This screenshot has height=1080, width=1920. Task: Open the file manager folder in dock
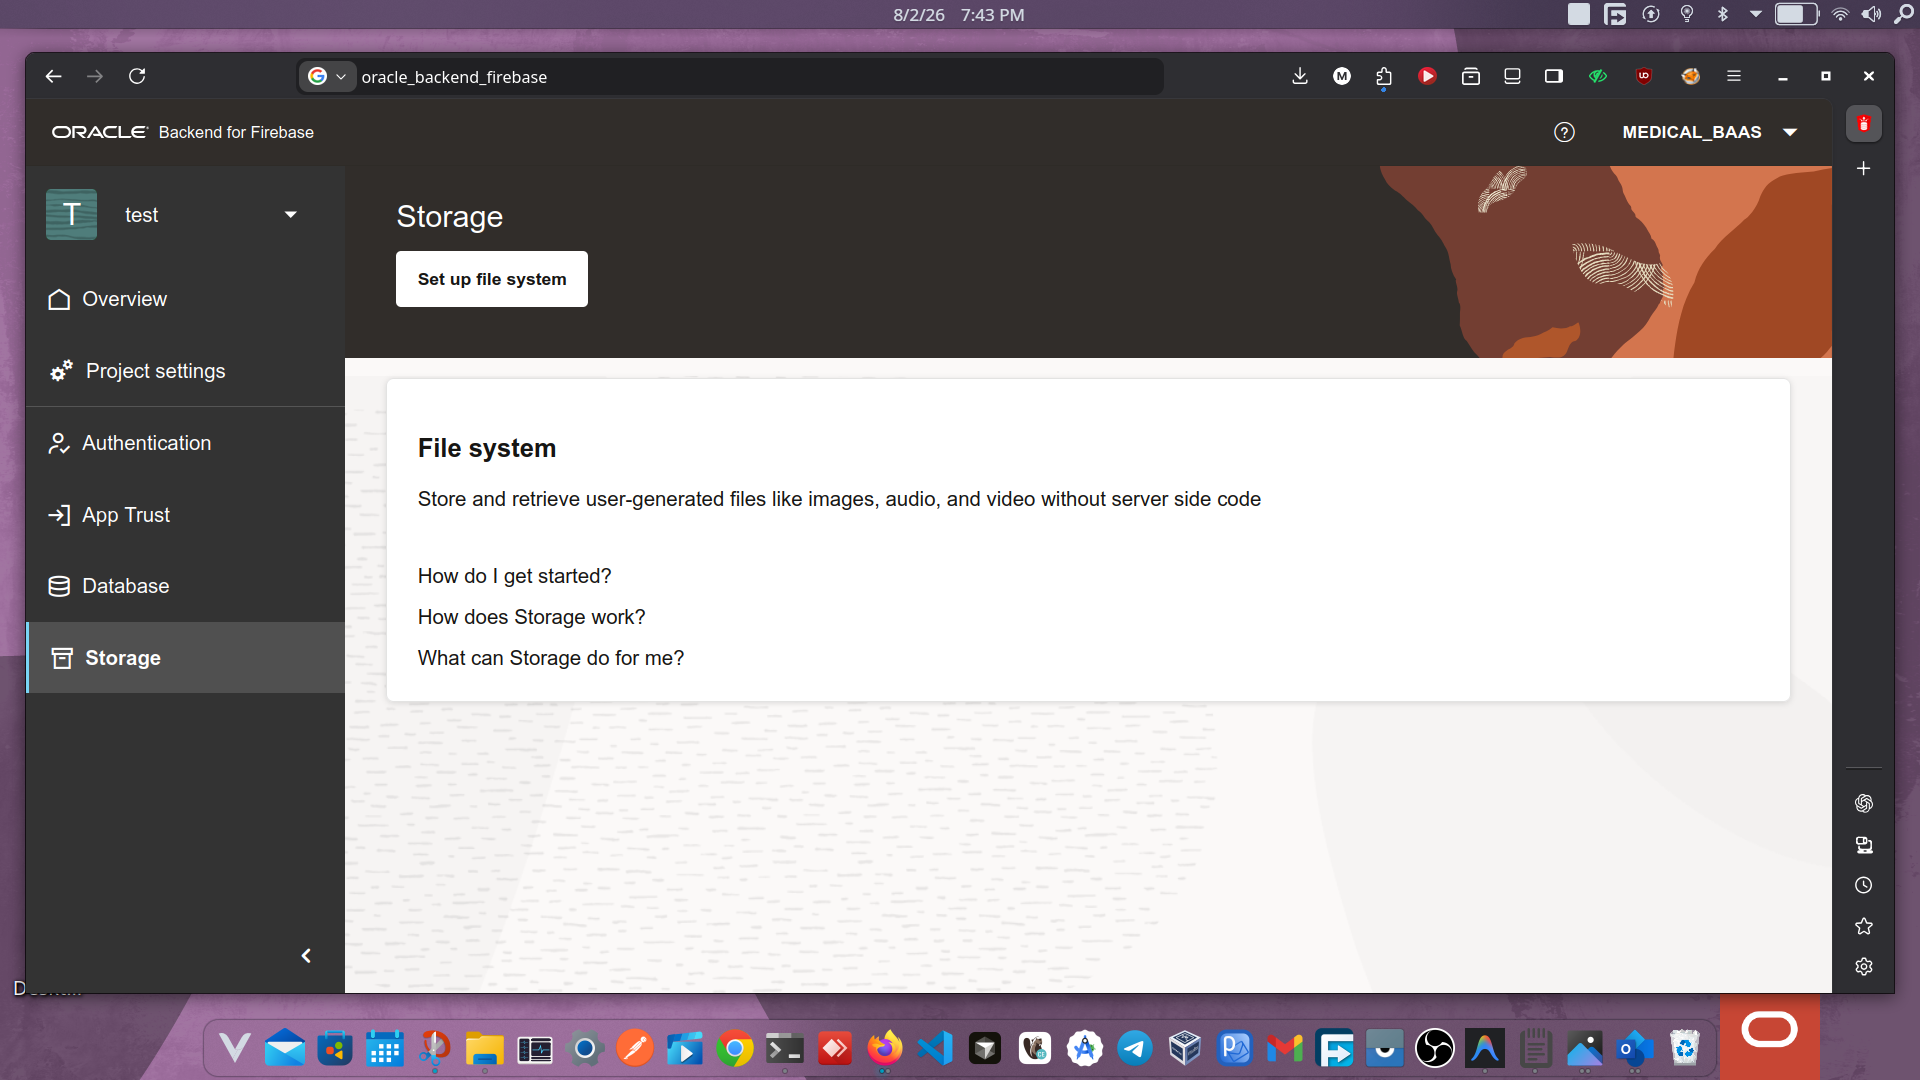(485, 1049)
